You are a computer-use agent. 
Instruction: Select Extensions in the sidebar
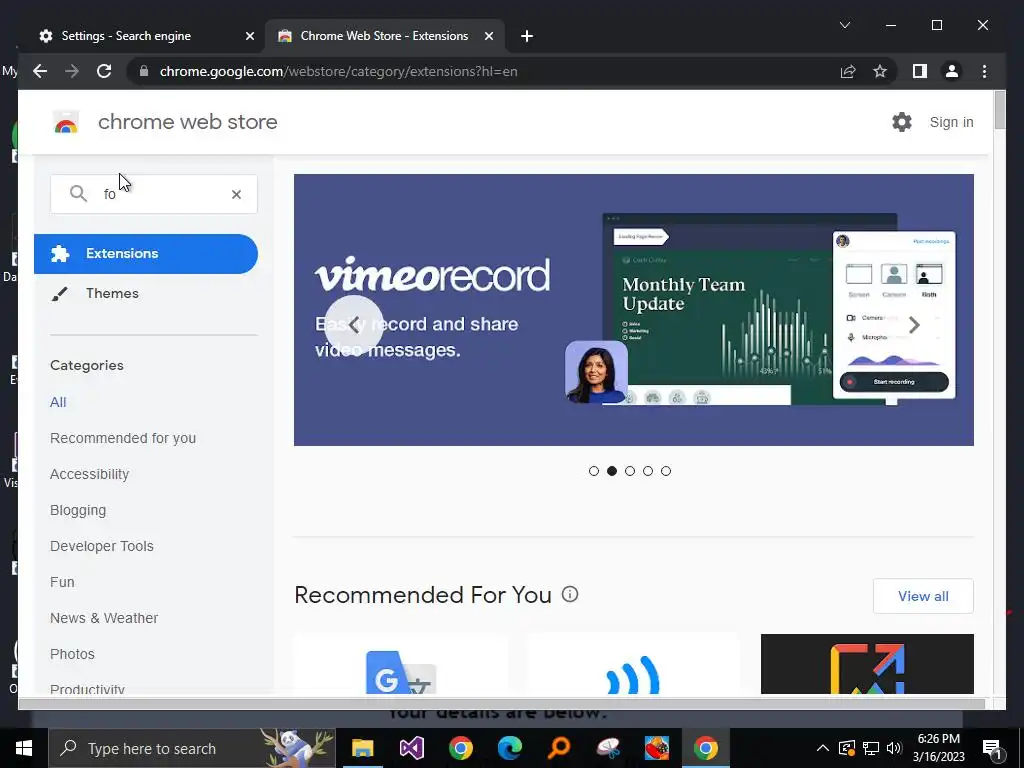[146, 253]
